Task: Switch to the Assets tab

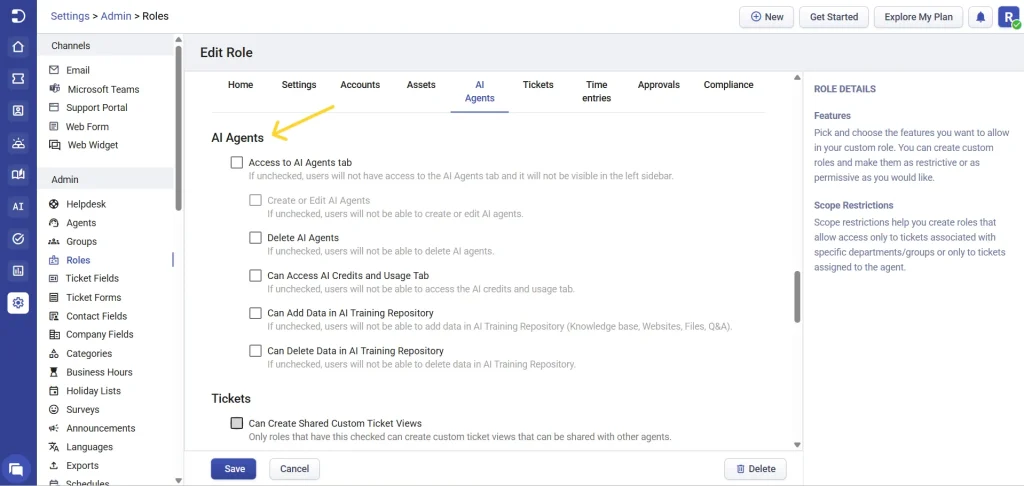Action: pos(421,85)
